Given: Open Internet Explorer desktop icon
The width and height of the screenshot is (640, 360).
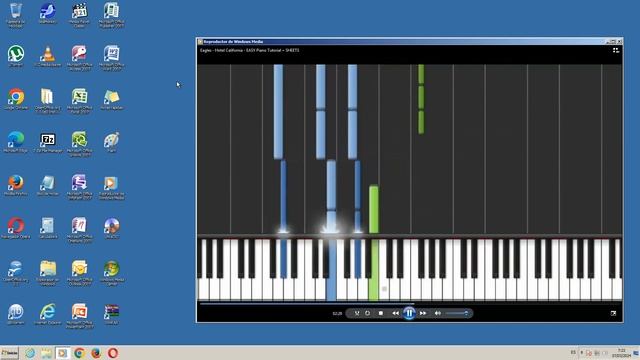Looking at the screenshot, I should pyautogui.click(x=47, y=314).
